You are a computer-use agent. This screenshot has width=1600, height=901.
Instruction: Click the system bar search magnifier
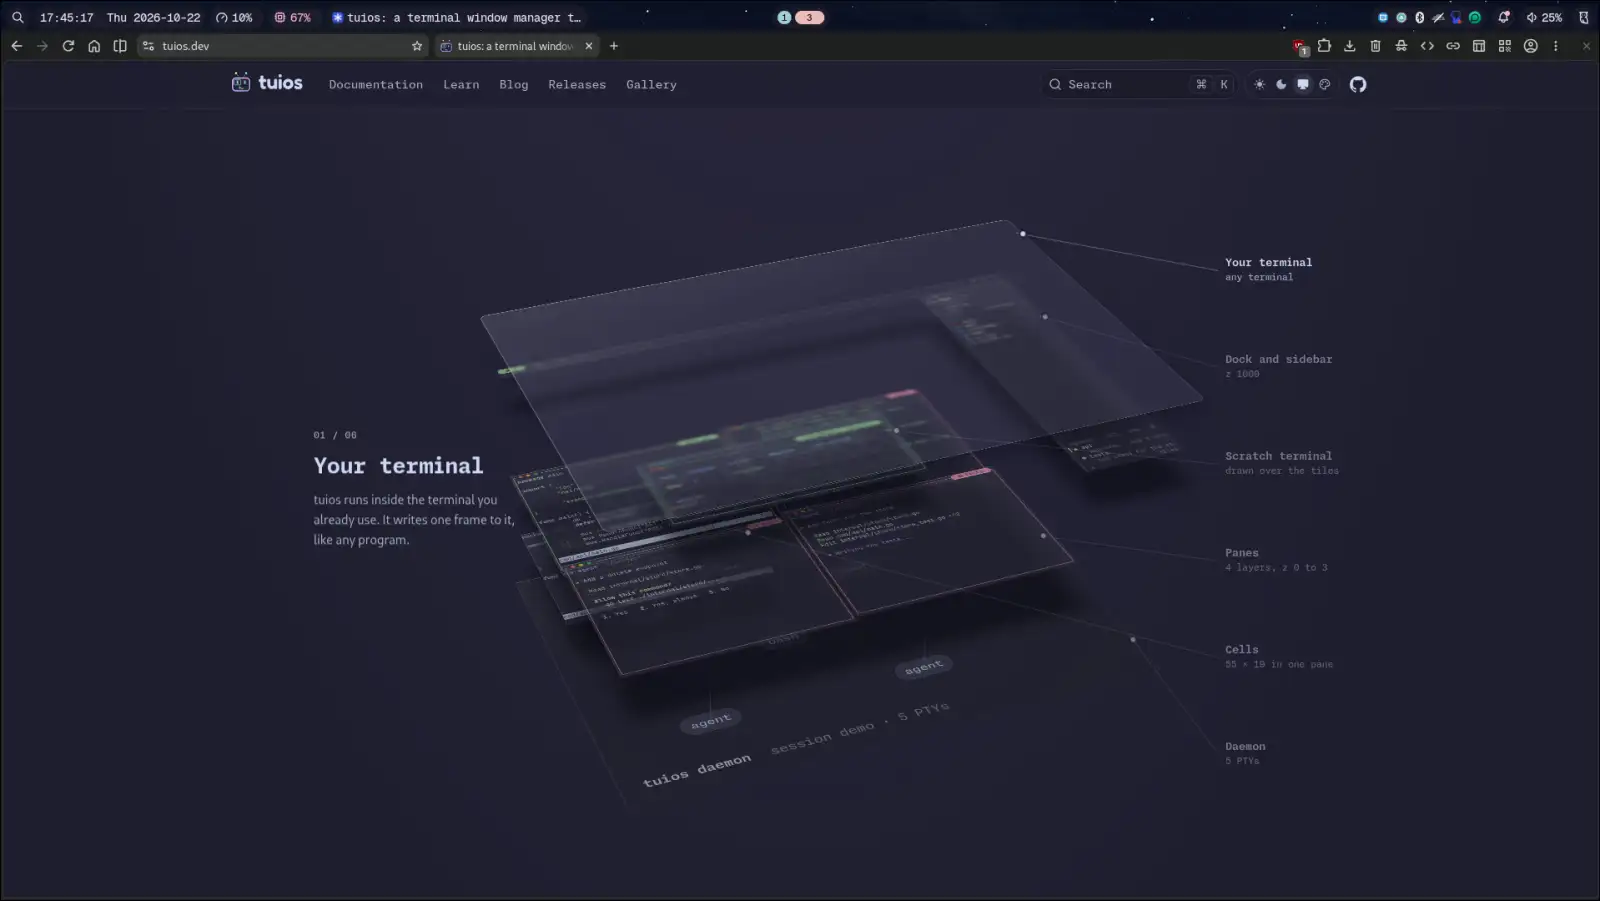pos(18,17)
